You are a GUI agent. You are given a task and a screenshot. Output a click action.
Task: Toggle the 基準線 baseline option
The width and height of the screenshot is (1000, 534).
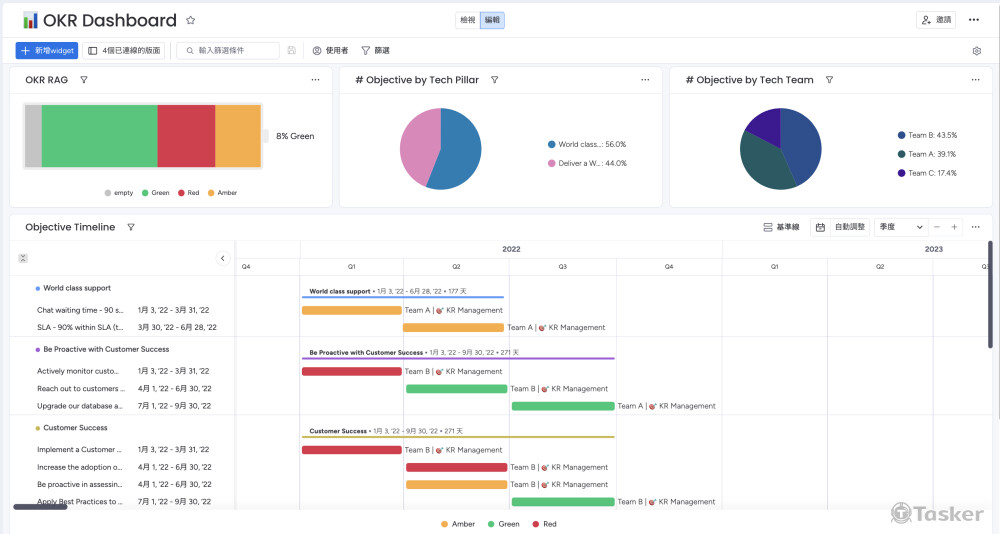click(781, 227)
